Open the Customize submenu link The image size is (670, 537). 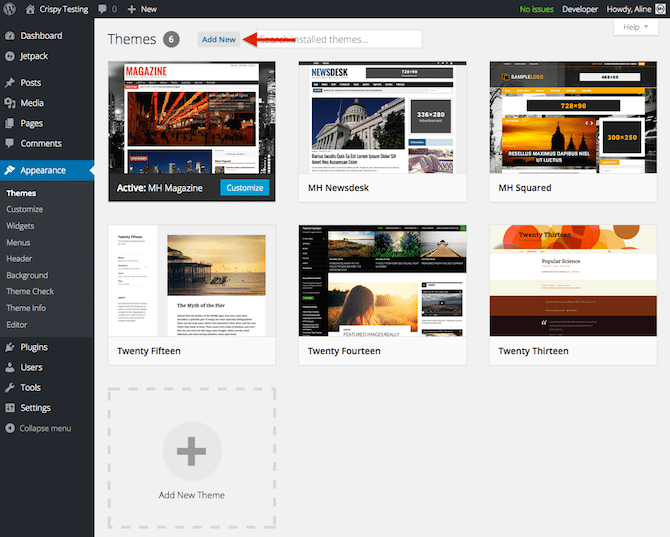24,209
